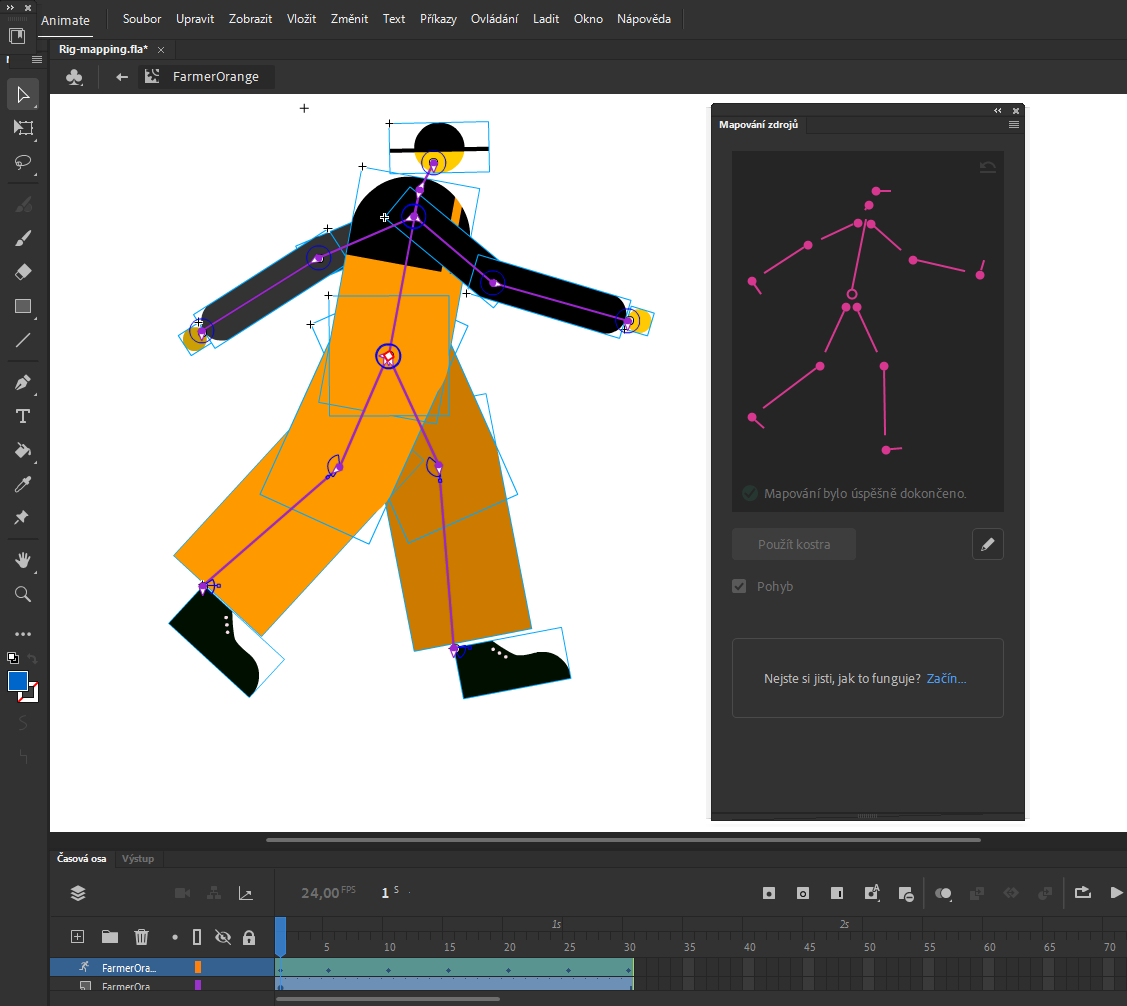Expand hidden tools via the ellipsis icon
The width and height of the screenshot is (1127, 1006).
pyautogui.click(x=22, y=633)
